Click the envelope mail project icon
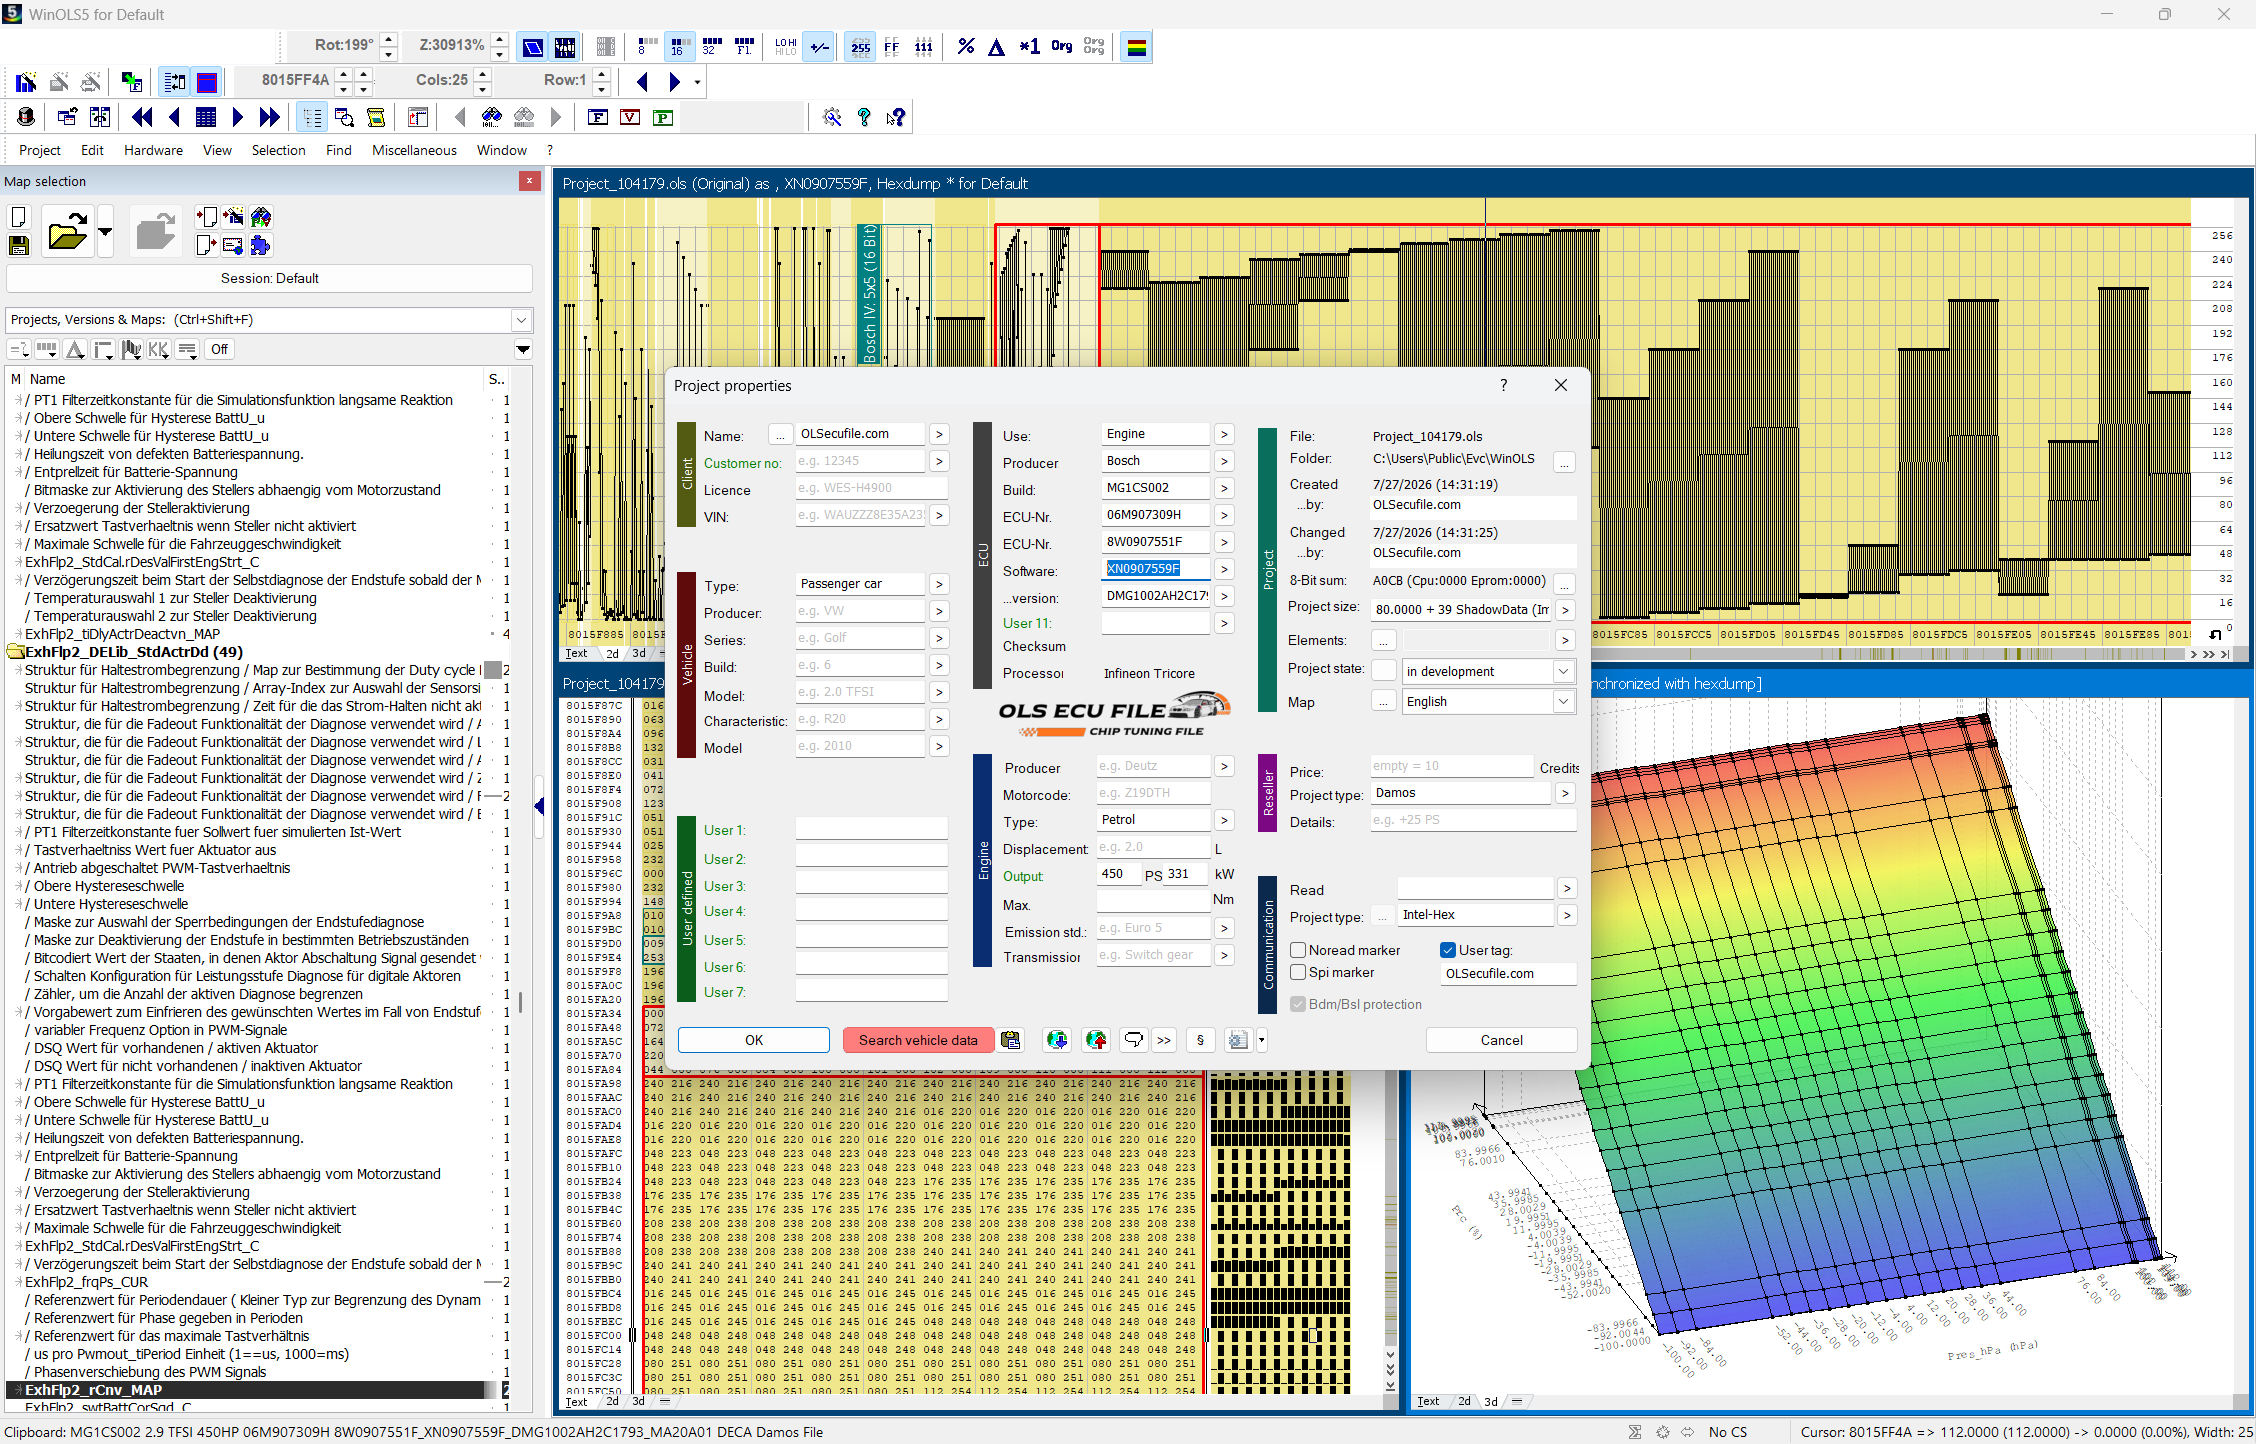This screenshot has height=1444, width=2256. pyautogui.click(x=233, y=245)
